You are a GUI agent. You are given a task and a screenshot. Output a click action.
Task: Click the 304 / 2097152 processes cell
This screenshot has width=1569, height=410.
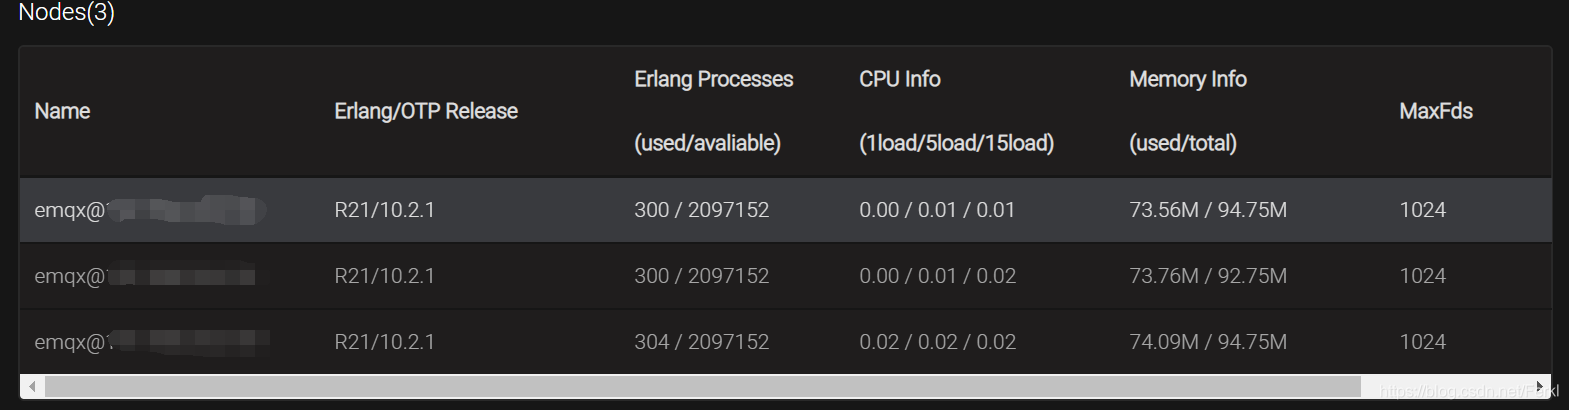[702, 342]
